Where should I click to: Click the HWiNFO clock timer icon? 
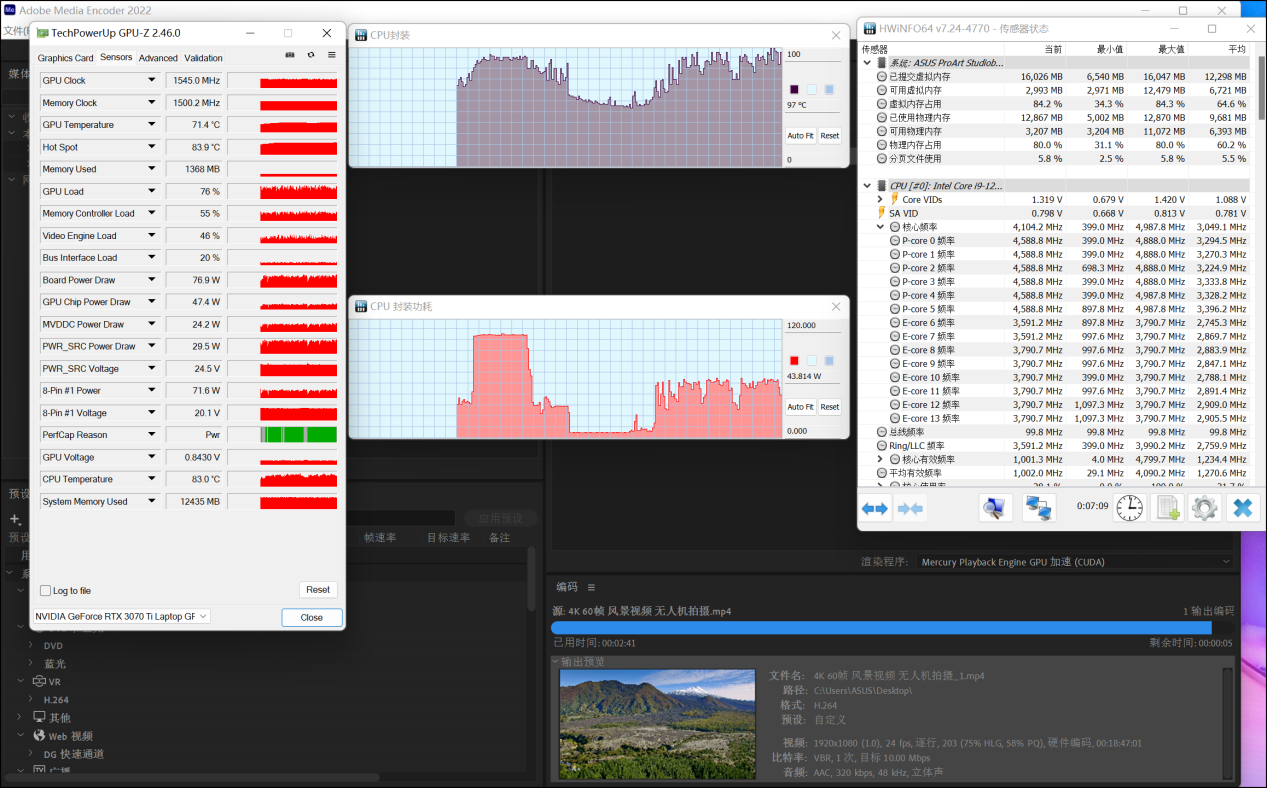coord(1129,508)
